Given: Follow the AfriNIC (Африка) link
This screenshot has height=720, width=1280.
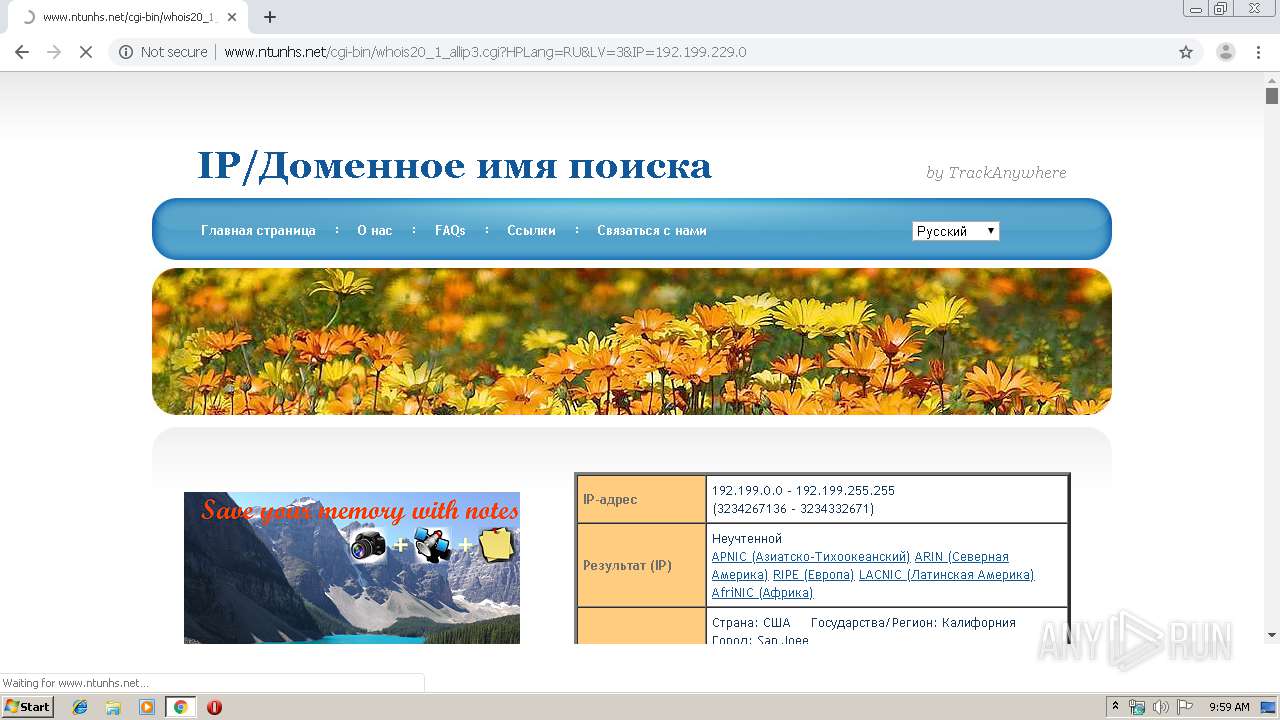Looking at the screenshot, I should [x=762, y=593].
